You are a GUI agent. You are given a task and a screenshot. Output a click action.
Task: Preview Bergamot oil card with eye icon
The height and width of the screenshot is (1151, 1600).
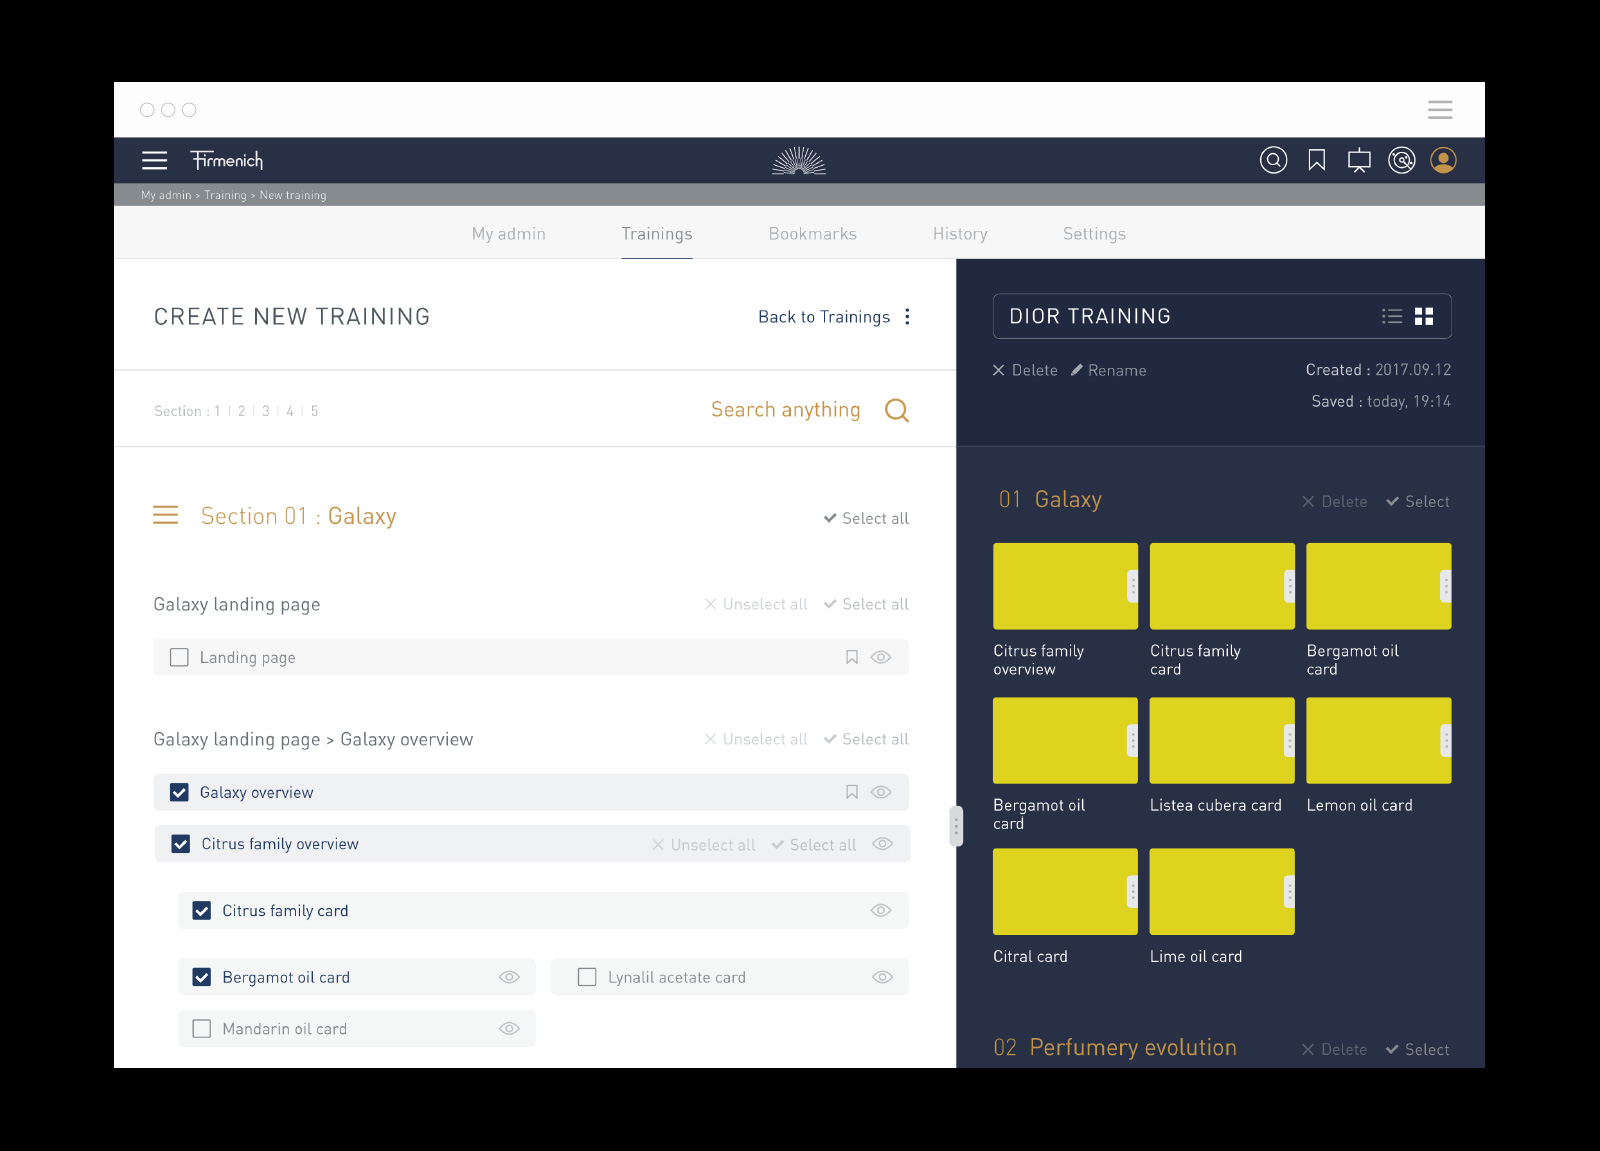[x=509, y=977]
